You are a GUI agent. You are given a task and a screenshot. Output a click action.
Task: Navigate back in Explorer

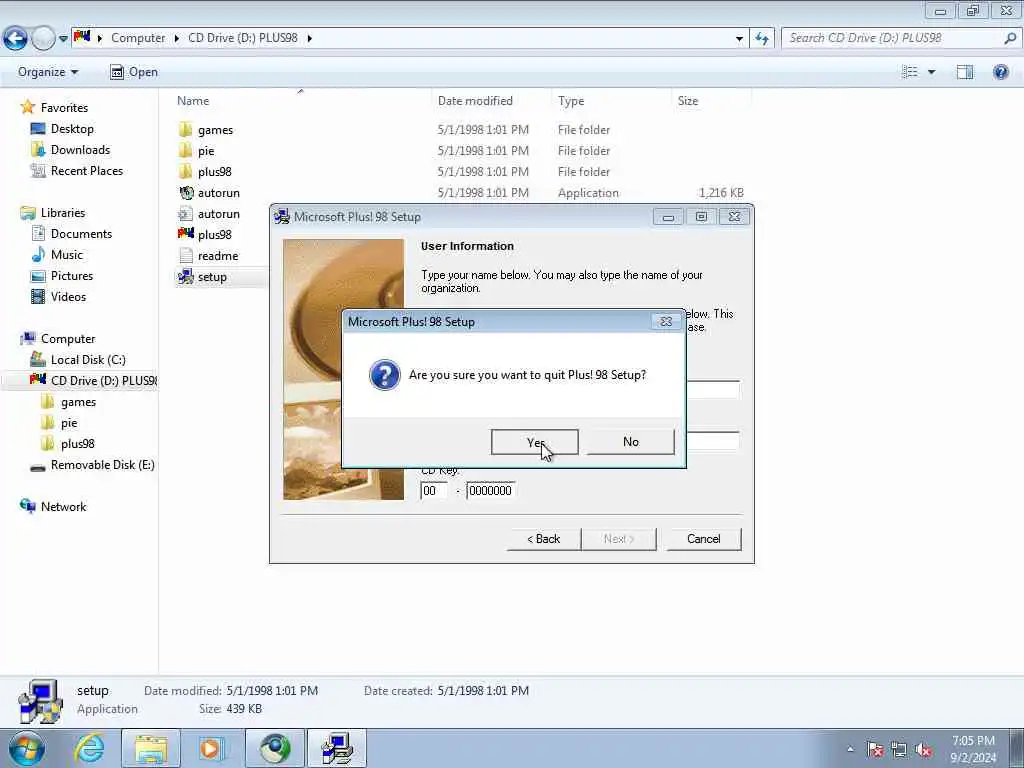[x=16, y=39]
